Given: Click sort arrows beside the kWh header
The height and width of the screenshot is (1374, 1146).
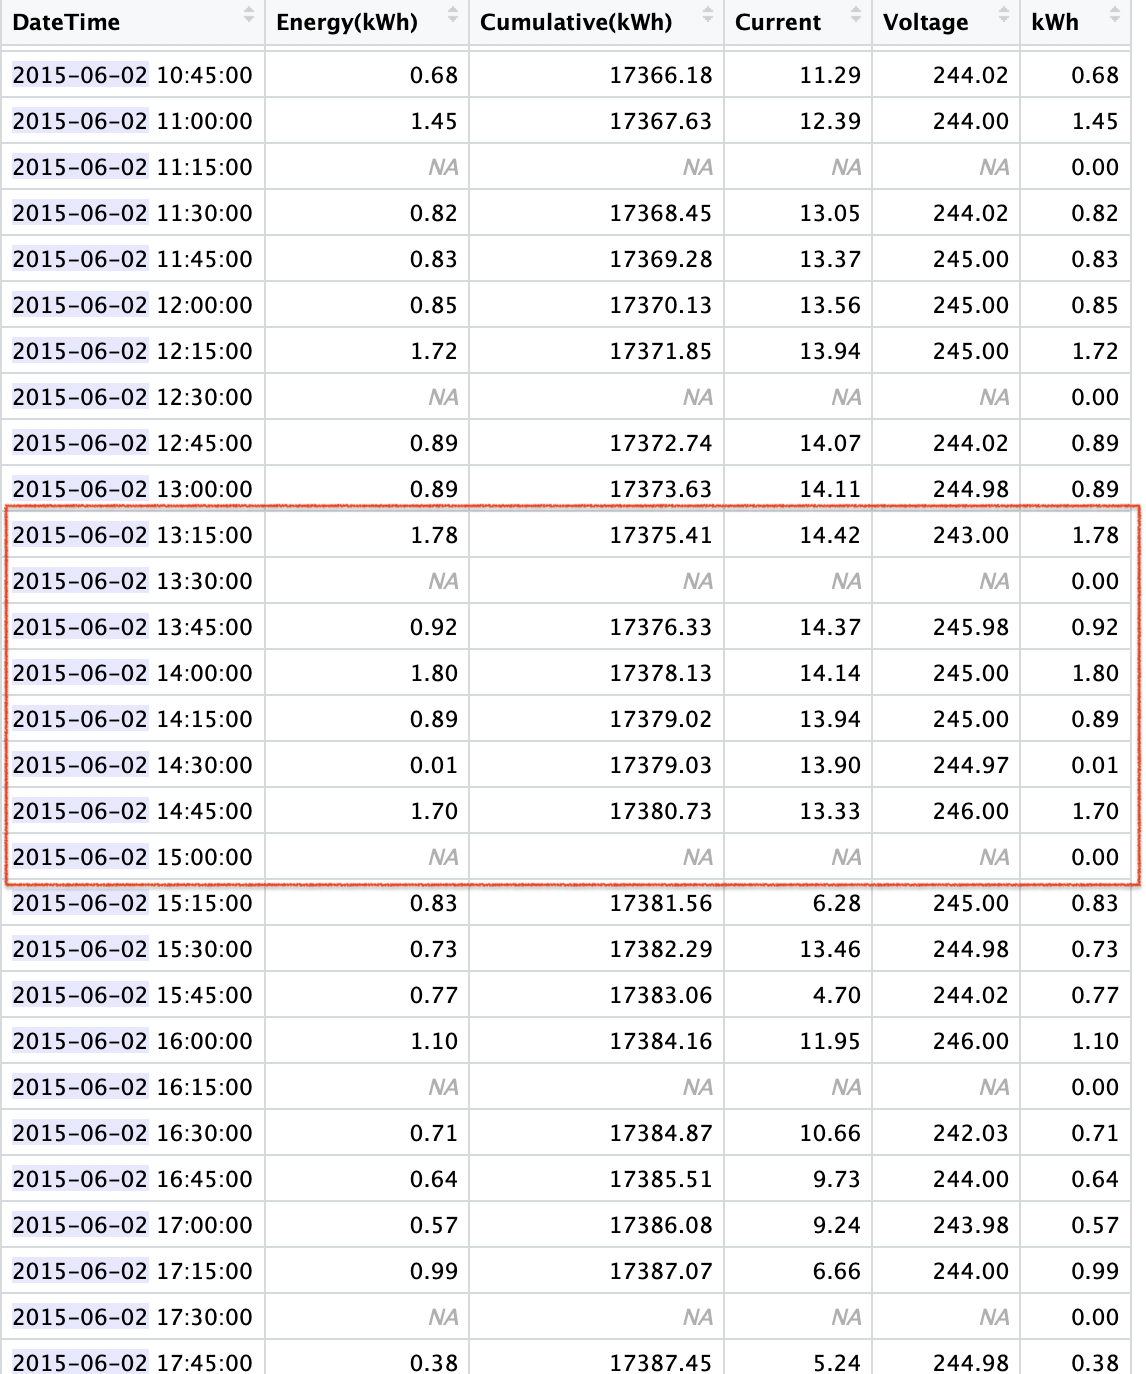Looking at the screenshot, I should click(1115, 14).
